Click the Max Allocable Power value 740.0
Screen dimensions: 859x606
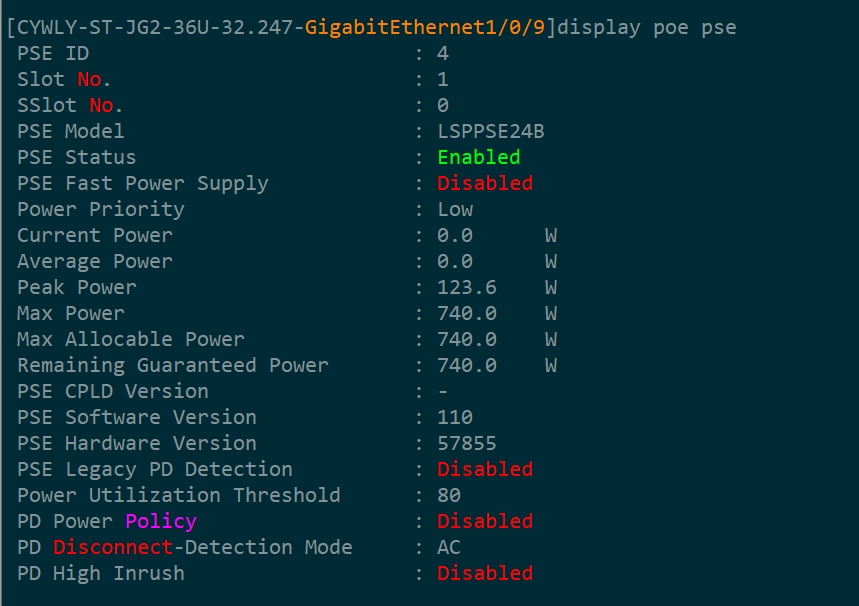point(467,339)
